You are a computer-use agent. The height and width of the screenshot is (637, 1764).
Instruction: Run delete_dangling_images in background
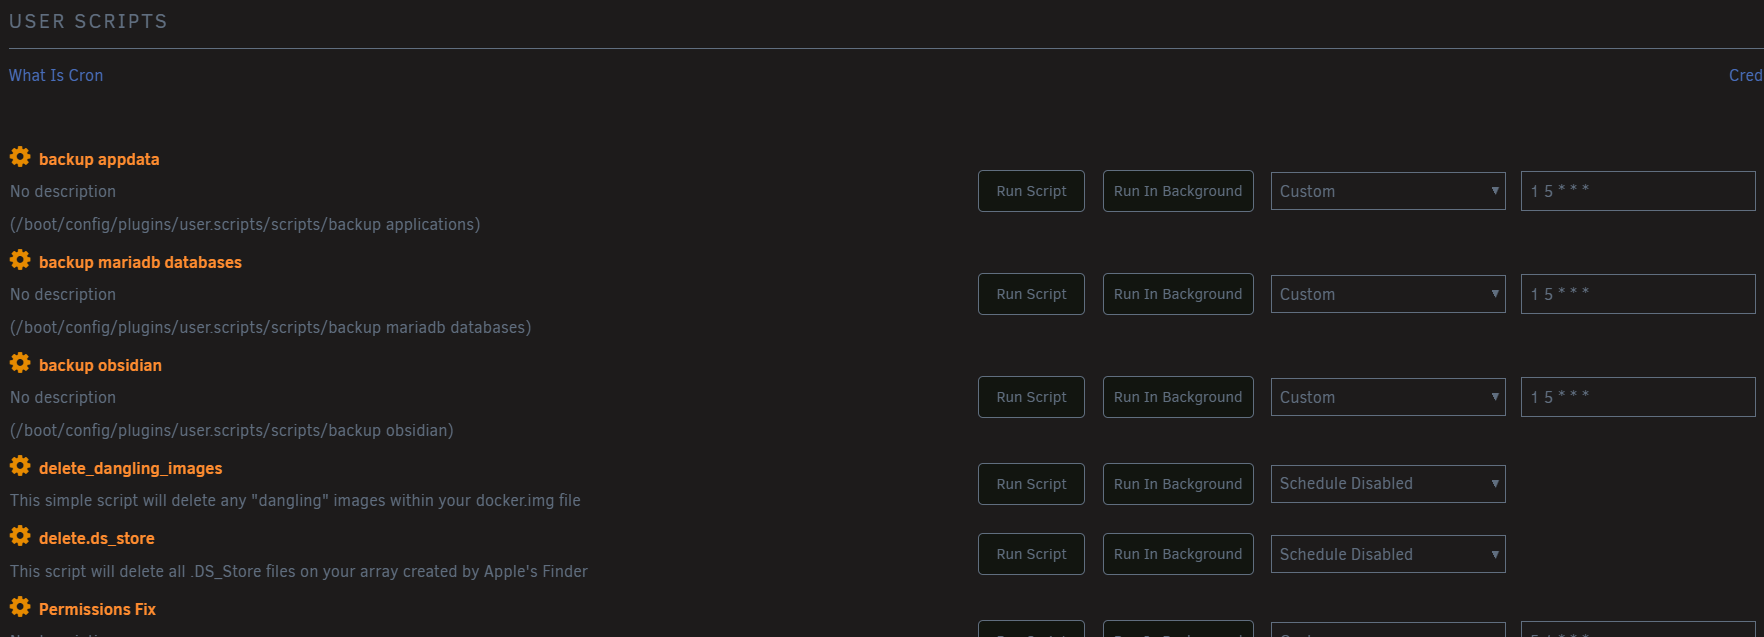(x=1178, y=484)
